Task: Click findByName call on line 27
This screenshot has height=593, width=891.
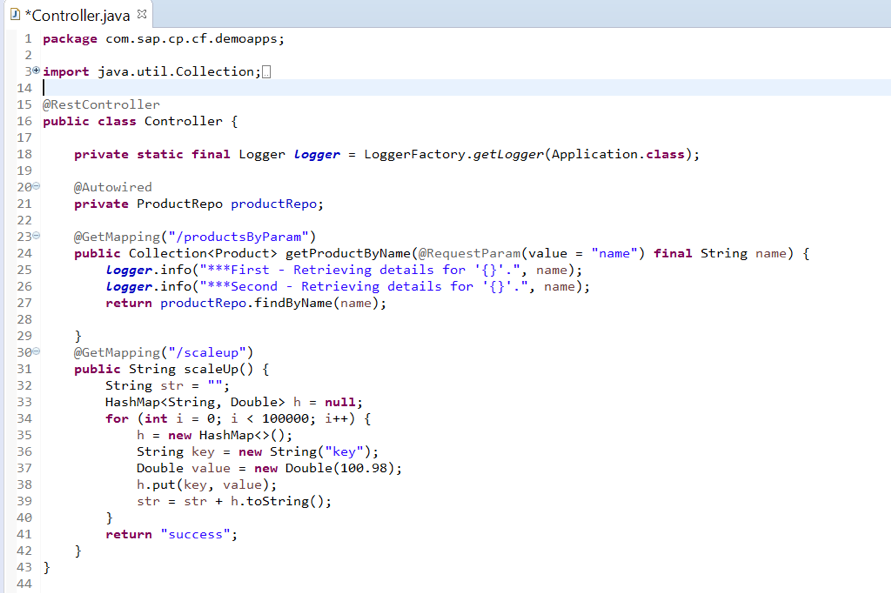Action: coord(292,303)
